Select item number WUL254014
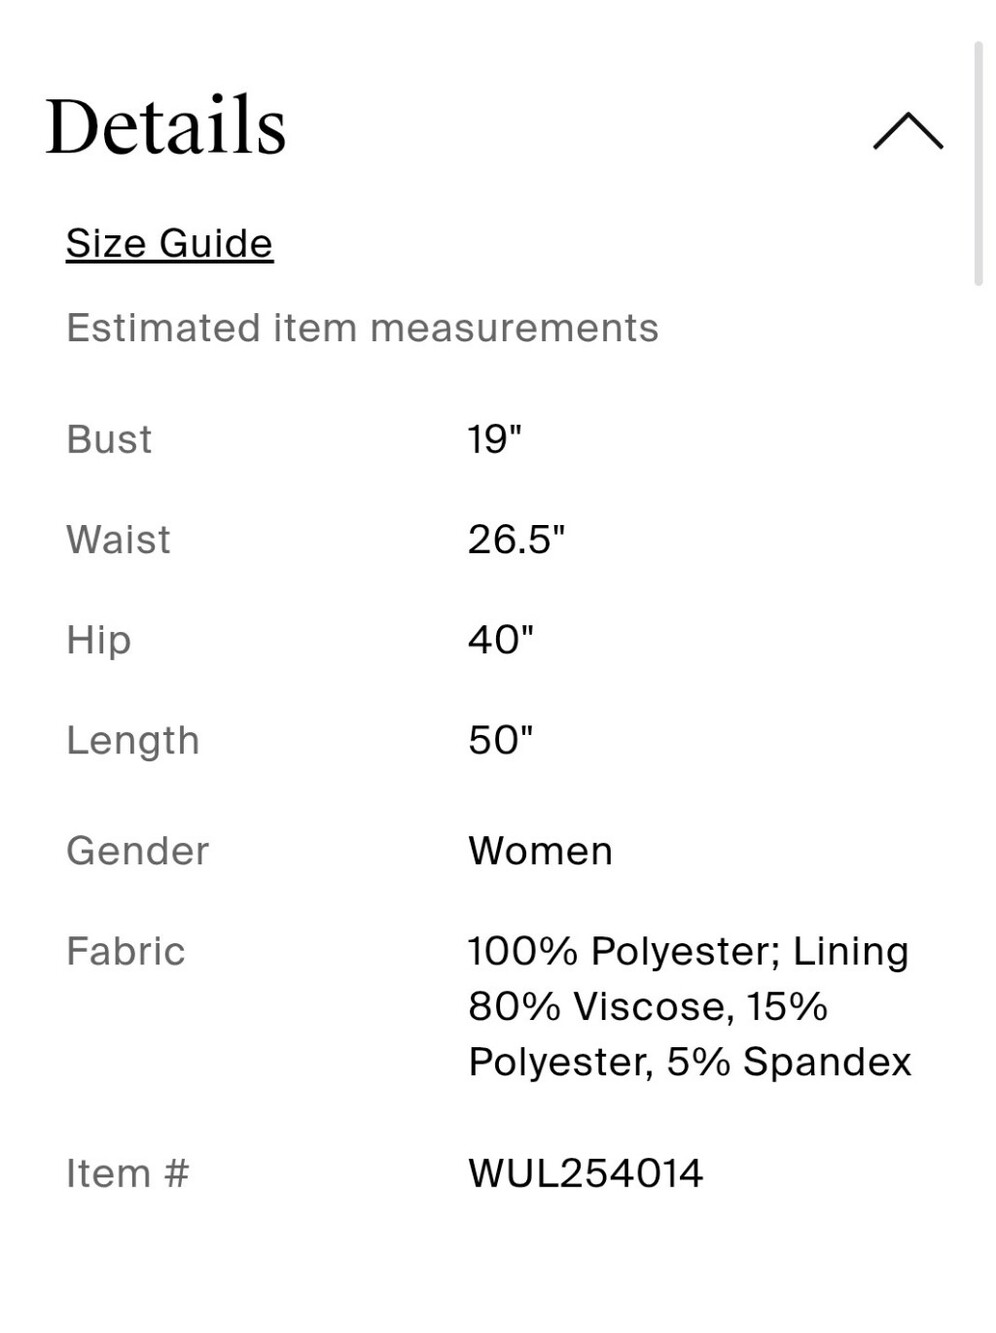Screen dimensions: 996x1333 tap(586, 1173)
